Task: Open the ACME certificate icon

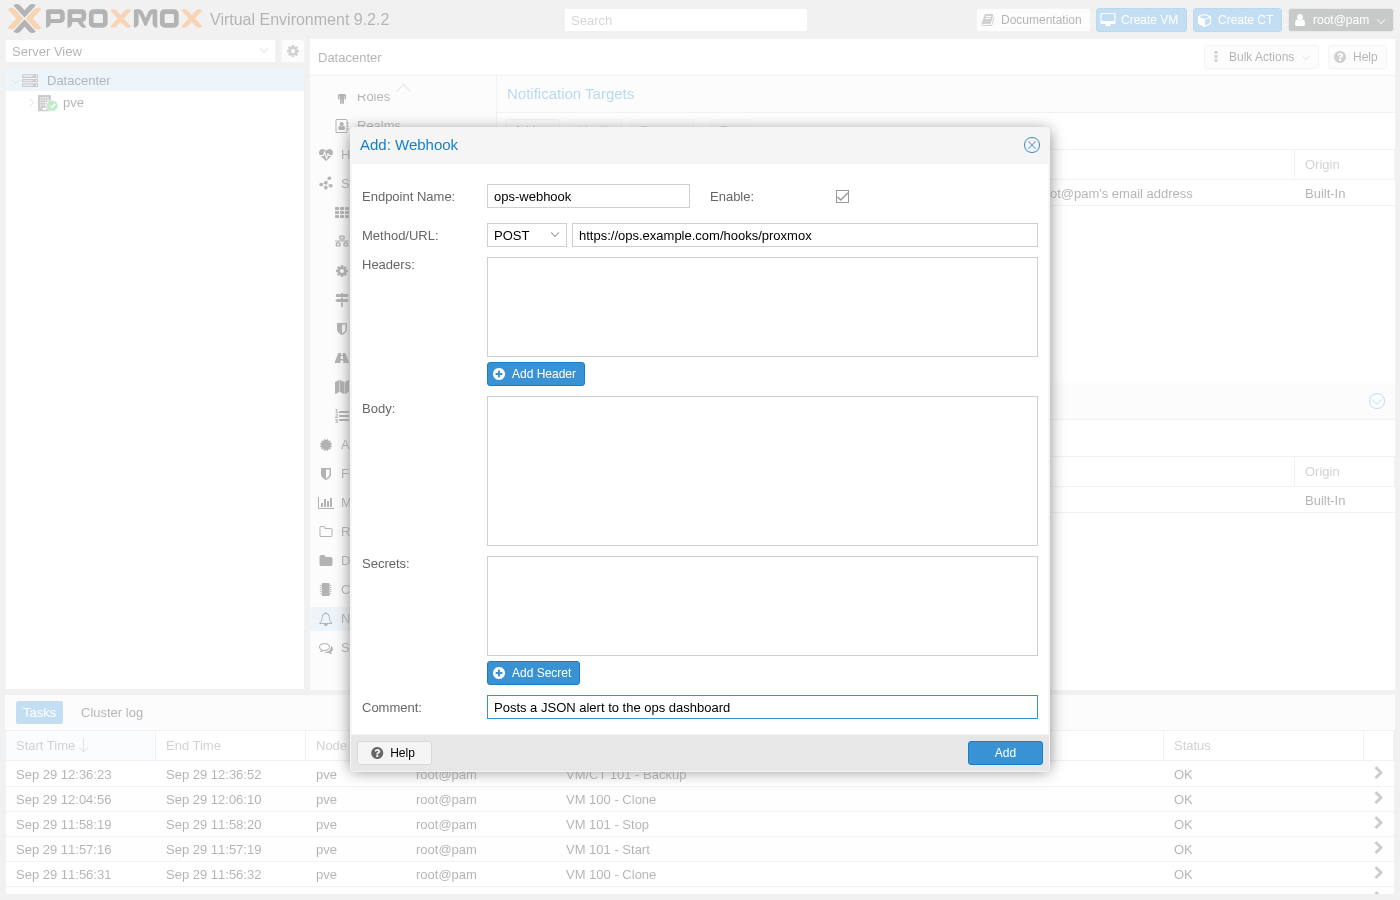Action: 326,445
